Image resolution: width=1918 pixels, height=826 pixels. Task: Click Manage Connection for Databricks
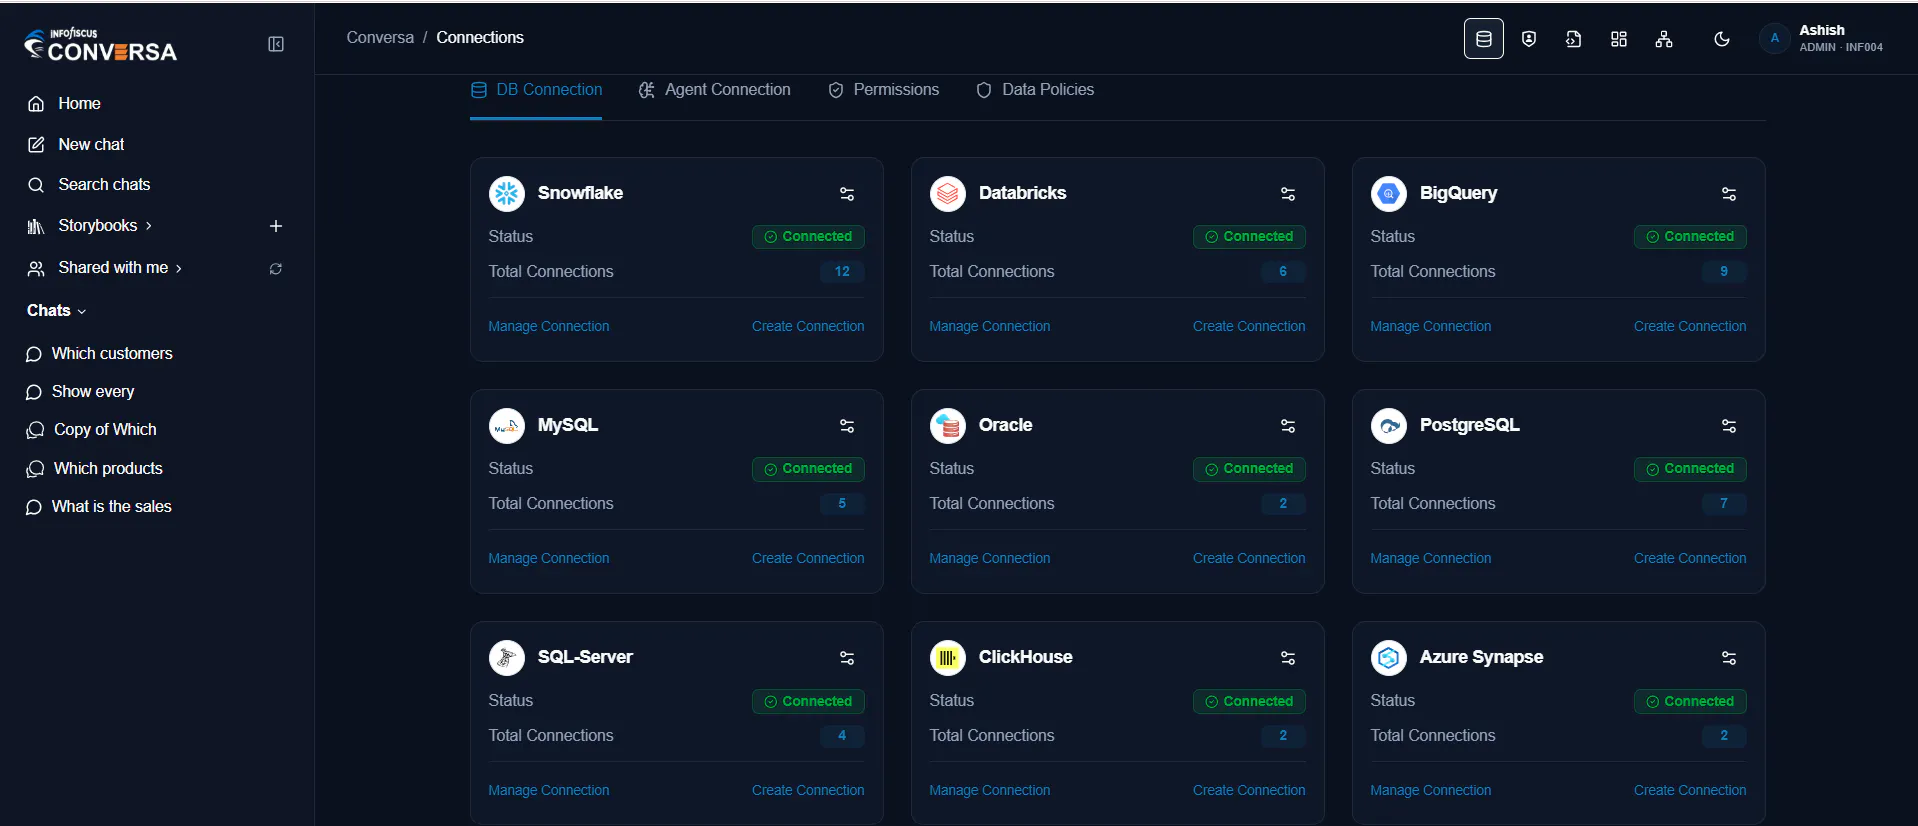tap(990, 327)
